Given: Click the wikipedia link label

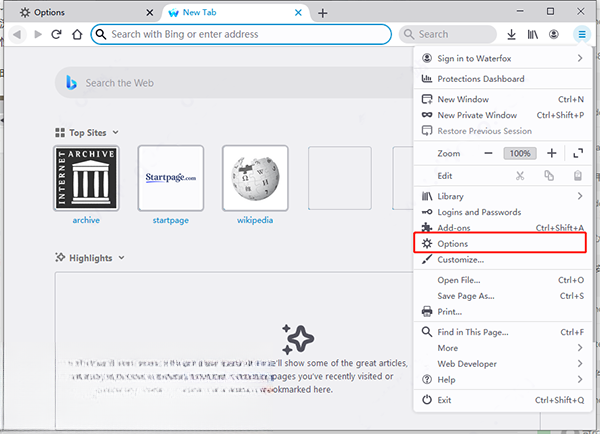Looking at the screenshot, I should point(255,220).
